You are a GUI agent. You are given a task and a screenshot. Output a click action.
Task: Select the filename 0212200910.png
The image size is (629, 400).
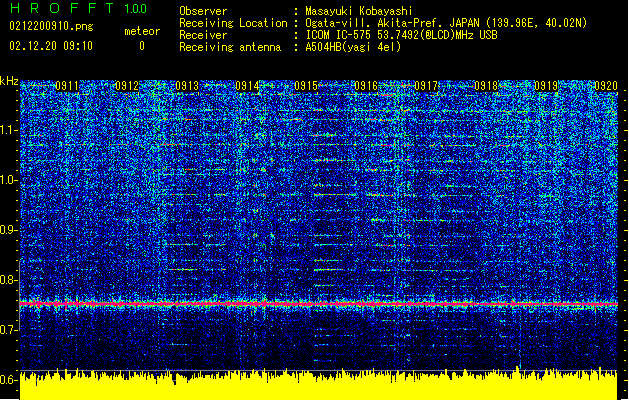51,26
